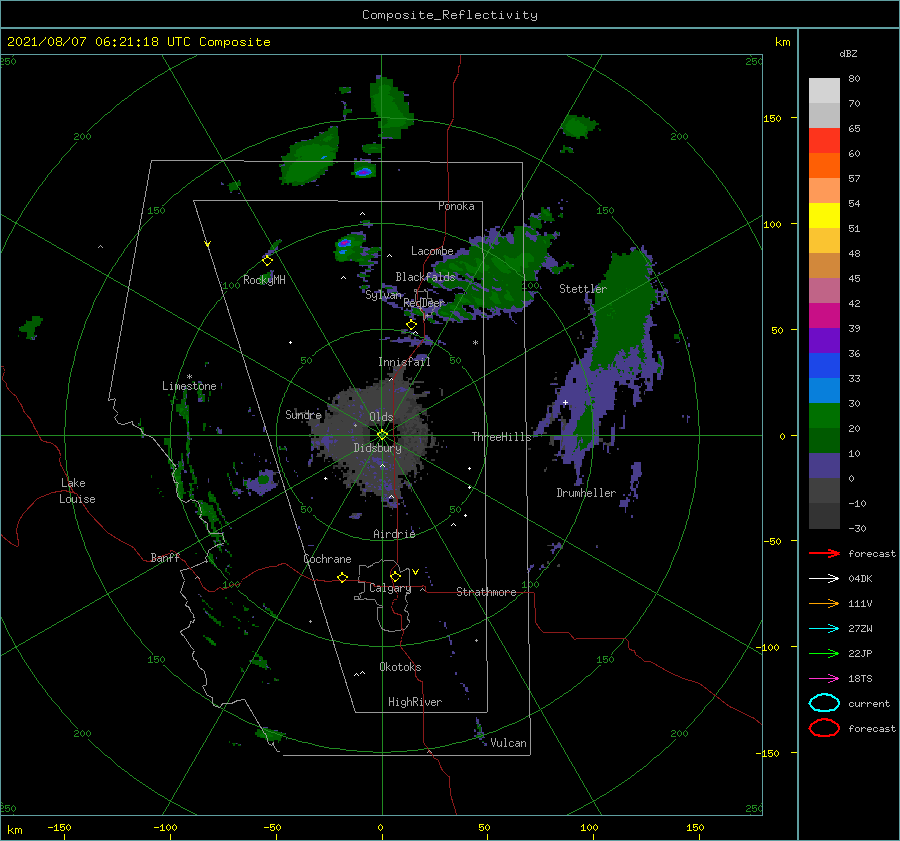Select the HighRiver label
Screen dimensions: 900x841
point(415,702)
